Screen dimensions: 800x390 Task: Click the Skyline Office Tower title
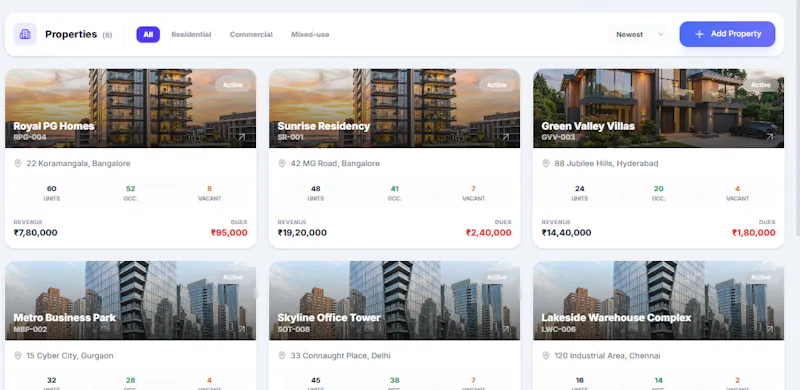pyautogui.click(x=329, y=318)
